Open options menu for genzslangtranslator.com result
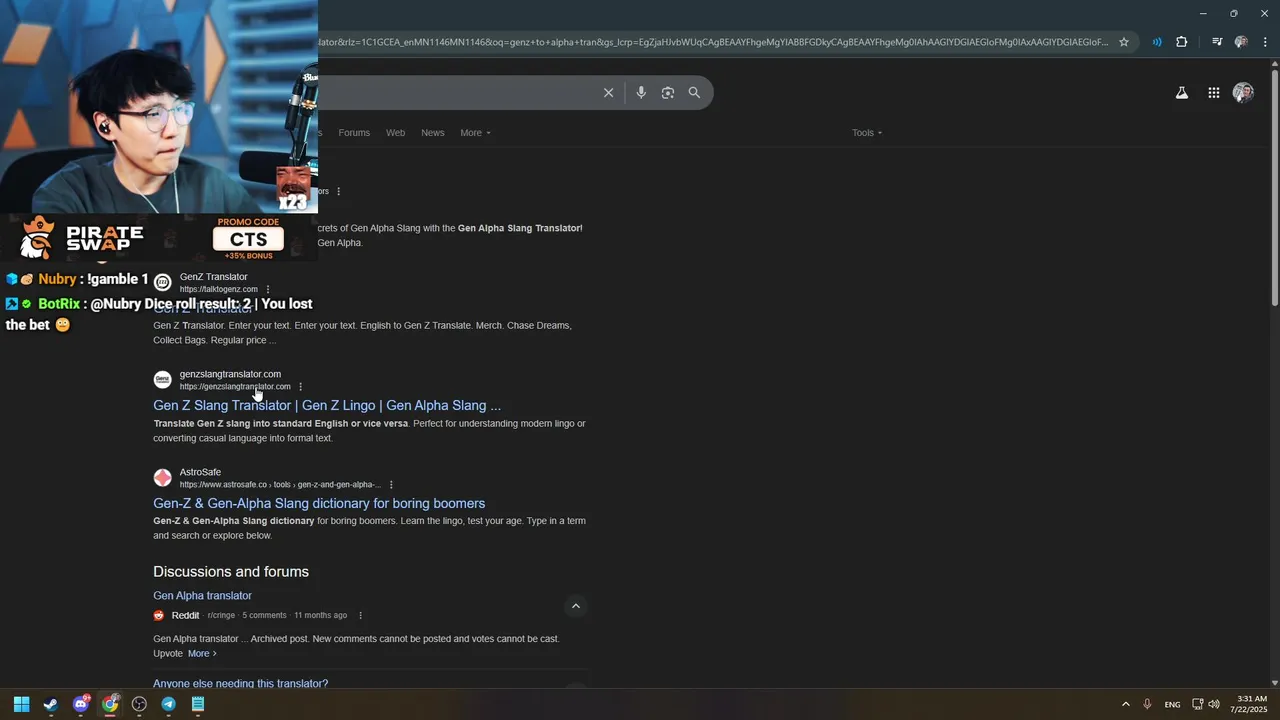Viewport: 1280px width, 720px height. pos(300,387)
